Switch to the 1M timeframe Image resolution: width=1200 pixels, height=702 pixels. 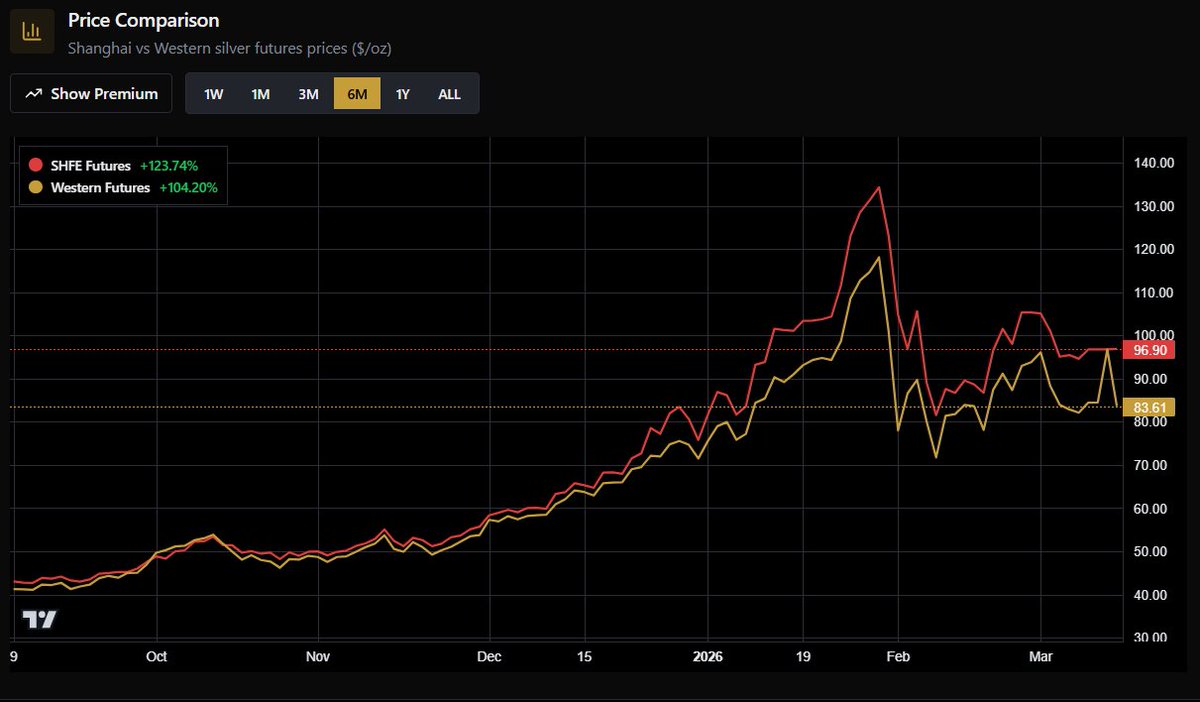pos(260,93)
